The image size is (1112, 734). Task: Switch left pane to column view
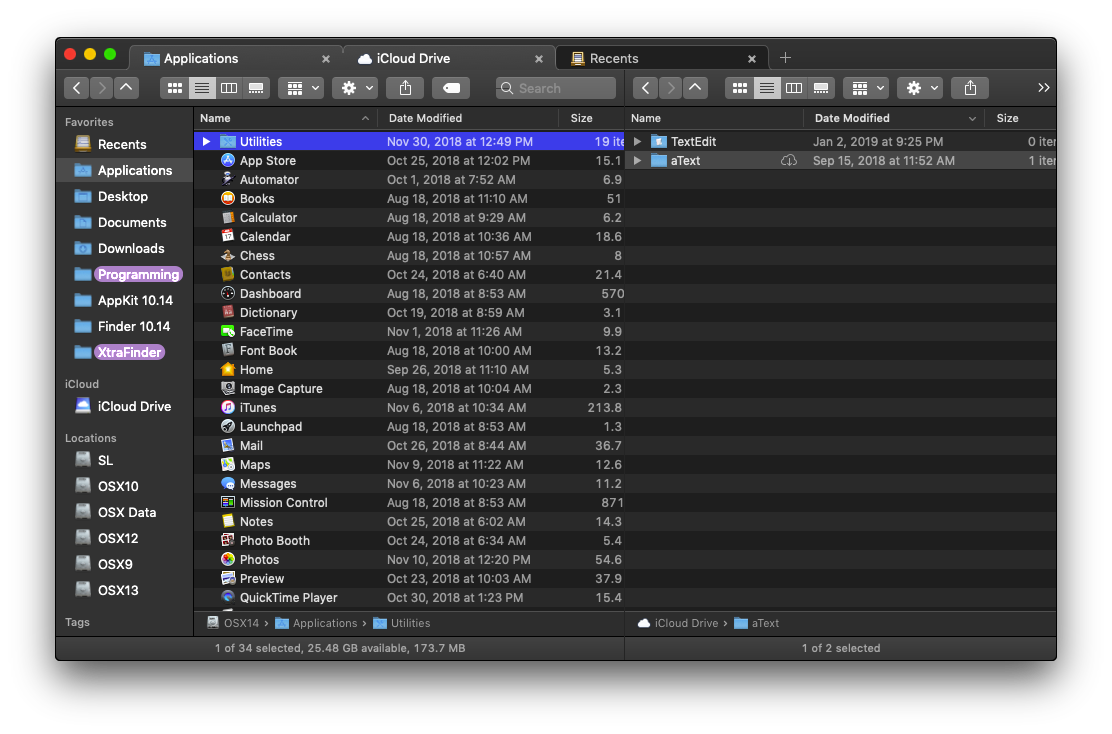[229, 88]
